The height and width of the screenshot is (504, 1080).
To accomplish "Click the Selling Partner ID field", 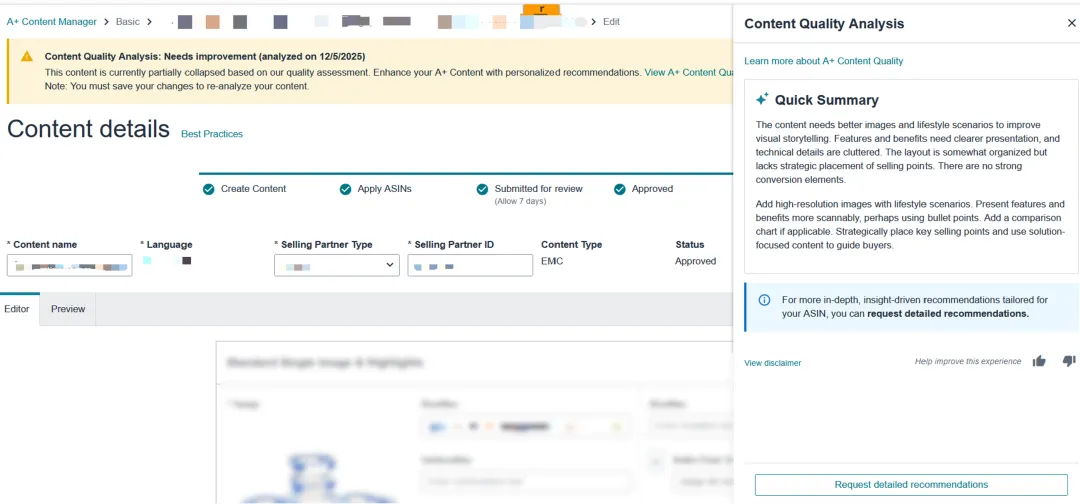I will tap(469, 265).
